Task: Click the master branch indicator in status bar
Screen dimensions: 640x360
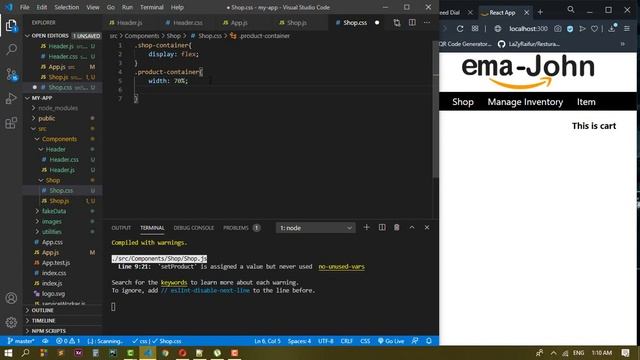Action: (x=21, y=341)
